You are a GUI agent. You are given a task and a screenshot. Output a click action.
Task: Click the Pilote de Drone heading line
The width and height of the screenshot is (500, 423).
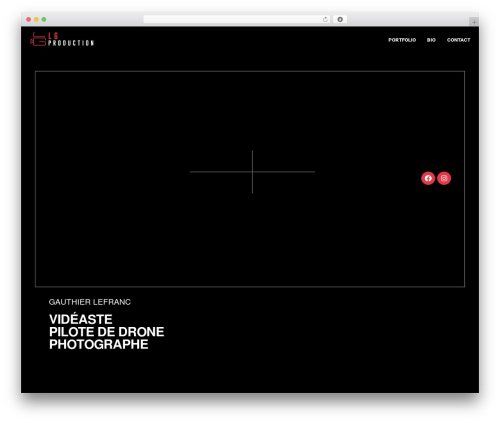(107, 332)
